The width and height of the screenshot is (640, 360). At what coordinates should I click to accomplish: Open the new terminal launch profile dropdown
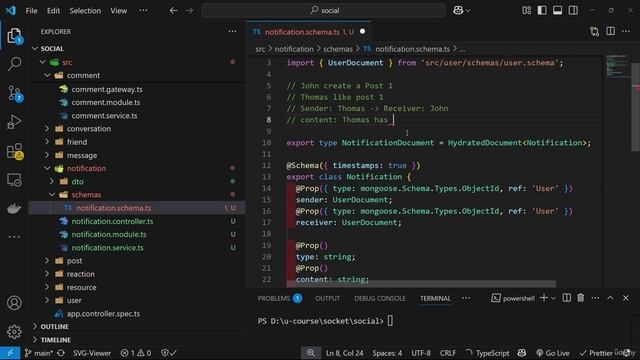pyautogui.click(x=553, y=298)
